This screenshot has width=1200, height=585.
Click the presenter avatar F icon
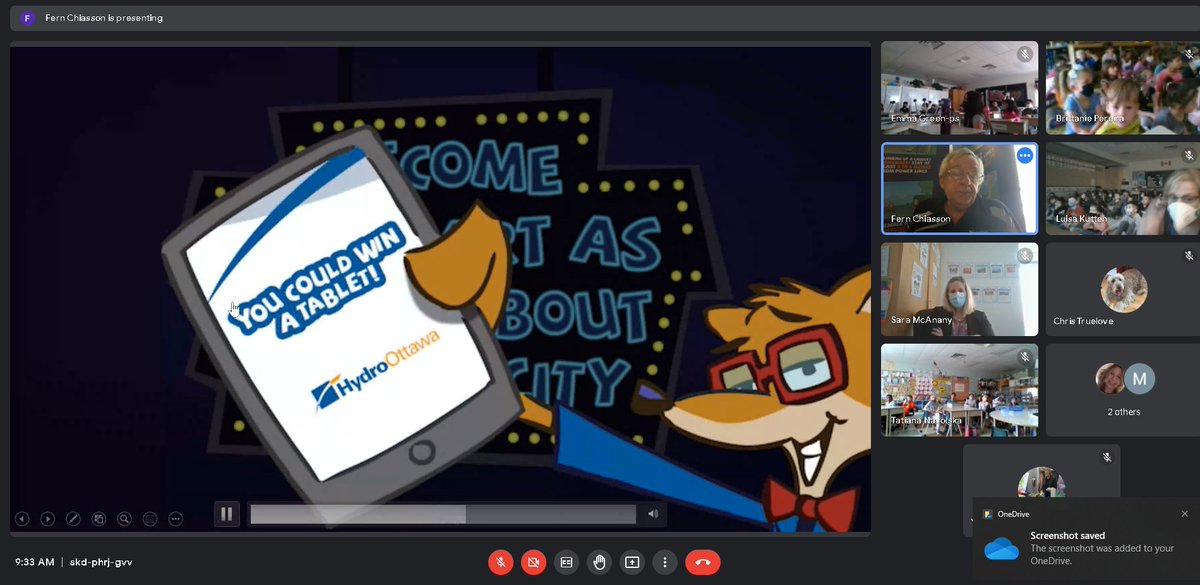(x=27, y=18)
